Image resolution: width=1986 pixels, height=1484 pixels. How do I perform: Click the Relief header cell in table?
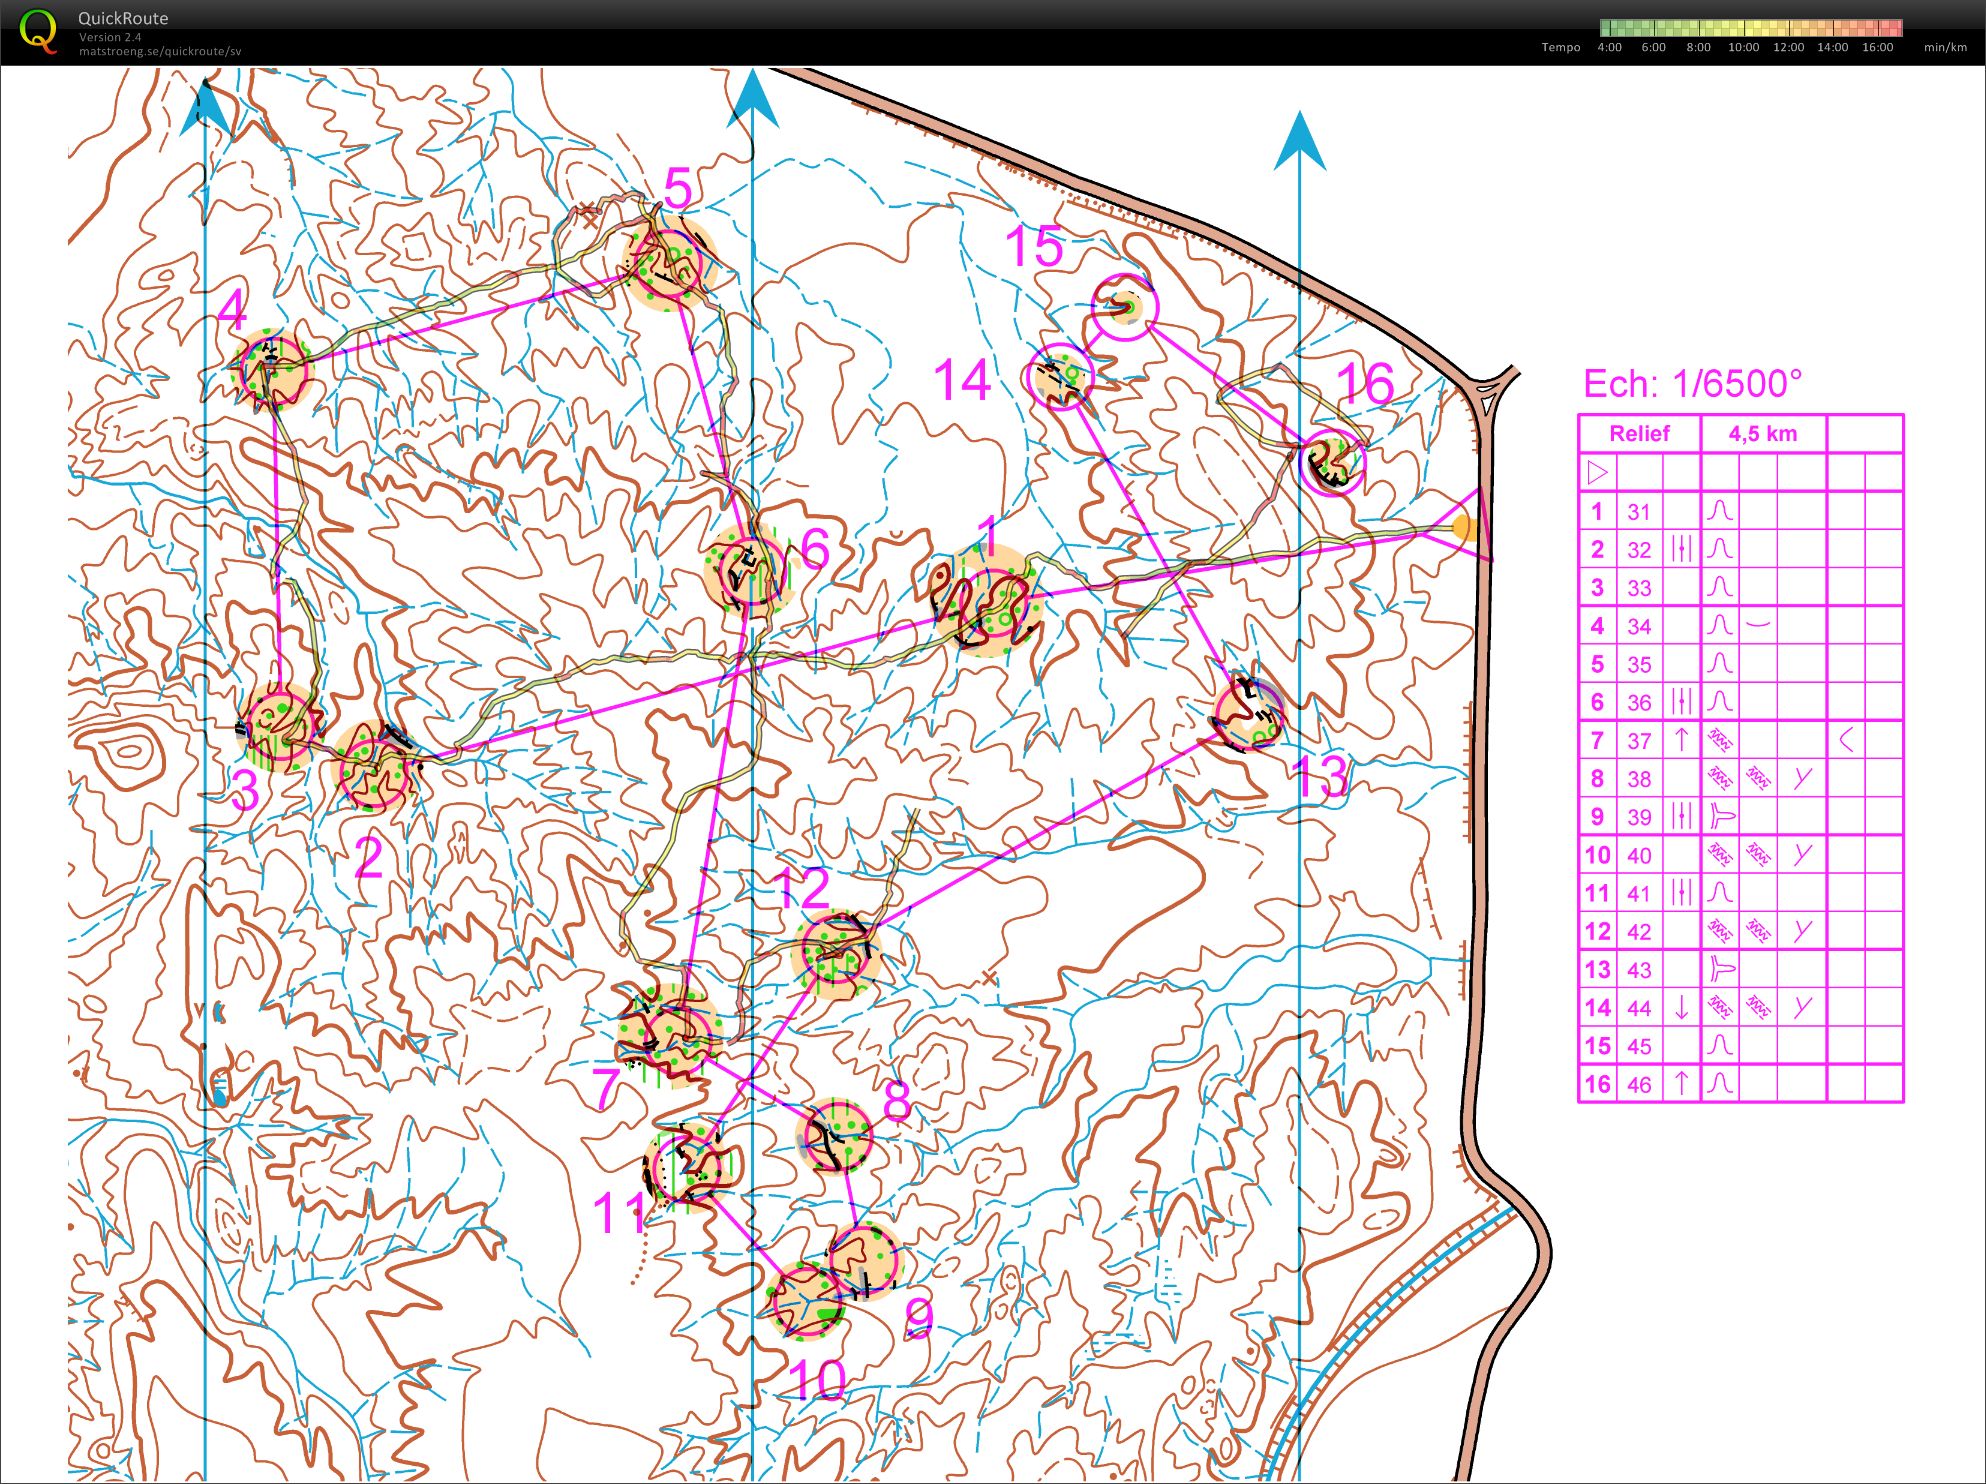coord(1639,433)
